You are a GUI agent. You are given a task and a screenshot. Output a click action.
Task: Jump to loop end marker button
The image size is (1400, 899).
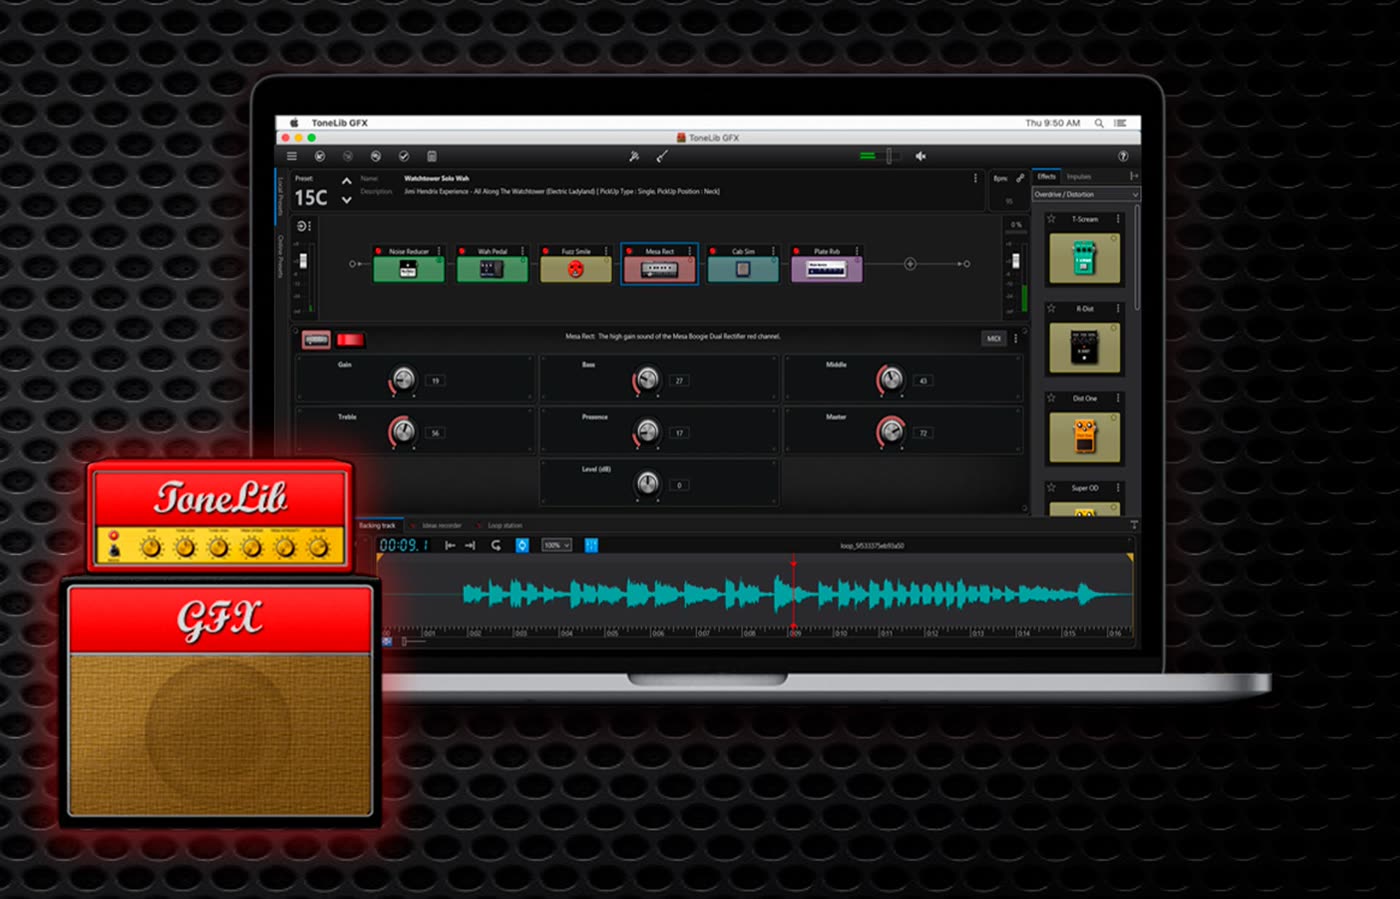click(470, 545)
